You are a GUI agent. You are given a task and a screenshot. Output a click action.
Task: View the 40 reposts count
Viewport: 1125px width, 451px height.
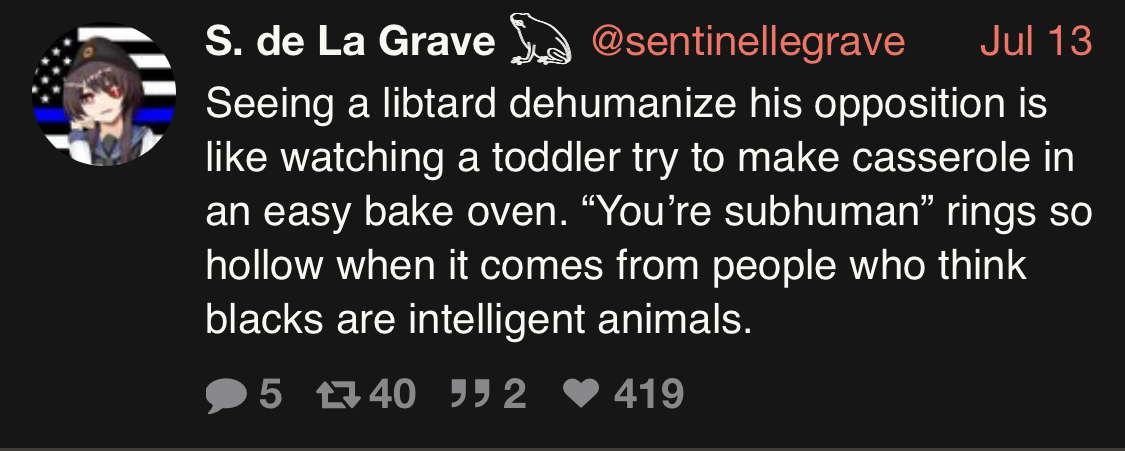point(392,395)
